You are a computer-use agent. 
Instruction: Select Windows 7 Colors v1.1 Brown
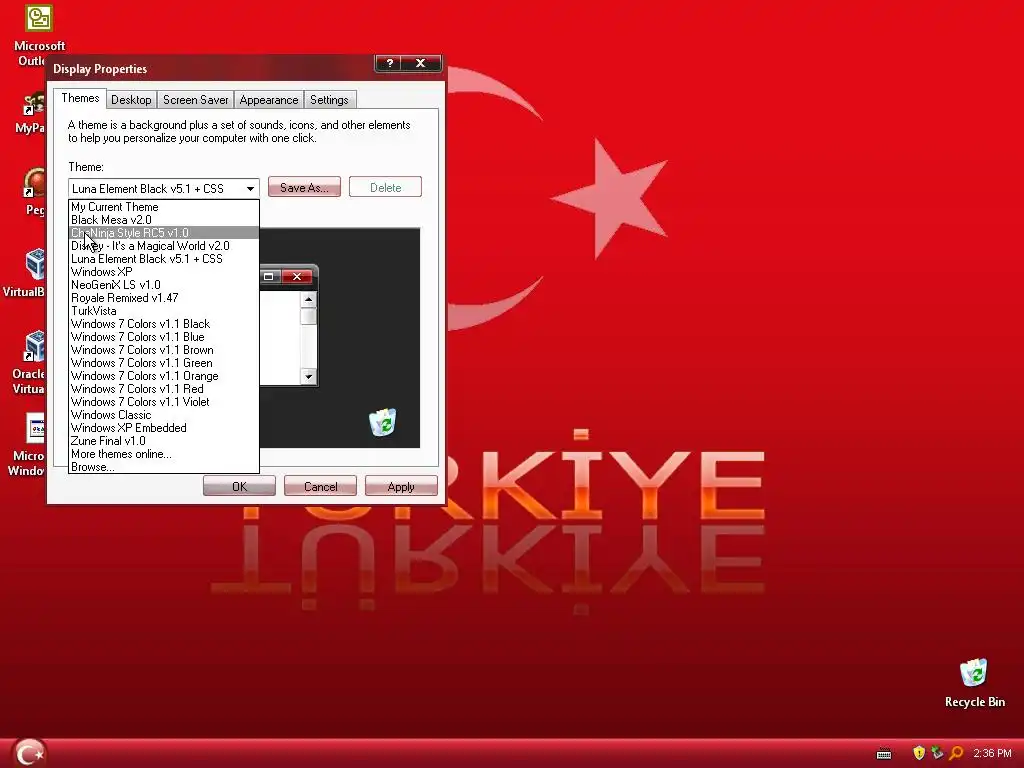(164, 350)
